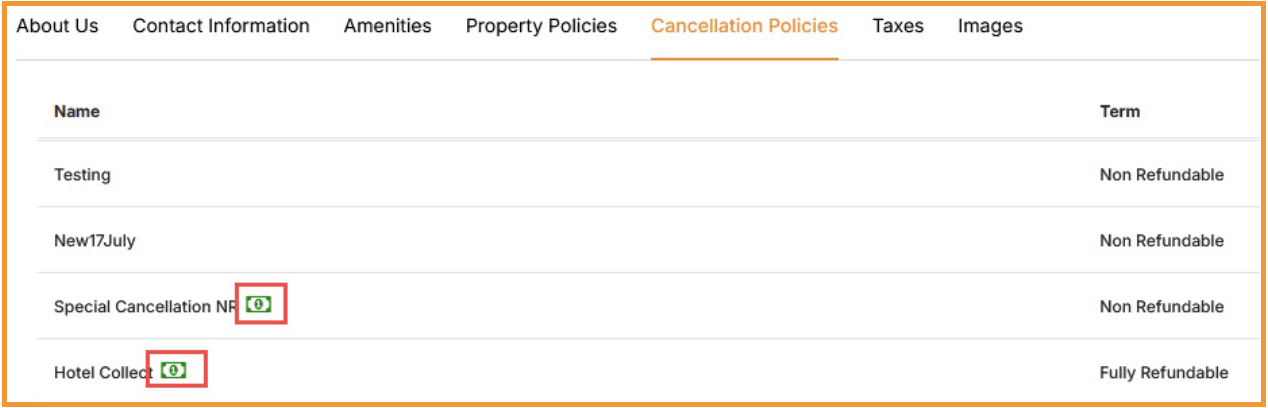
Task: Click the Fully Refundable term for Hotel Collect
Action: coord(1164,373)
